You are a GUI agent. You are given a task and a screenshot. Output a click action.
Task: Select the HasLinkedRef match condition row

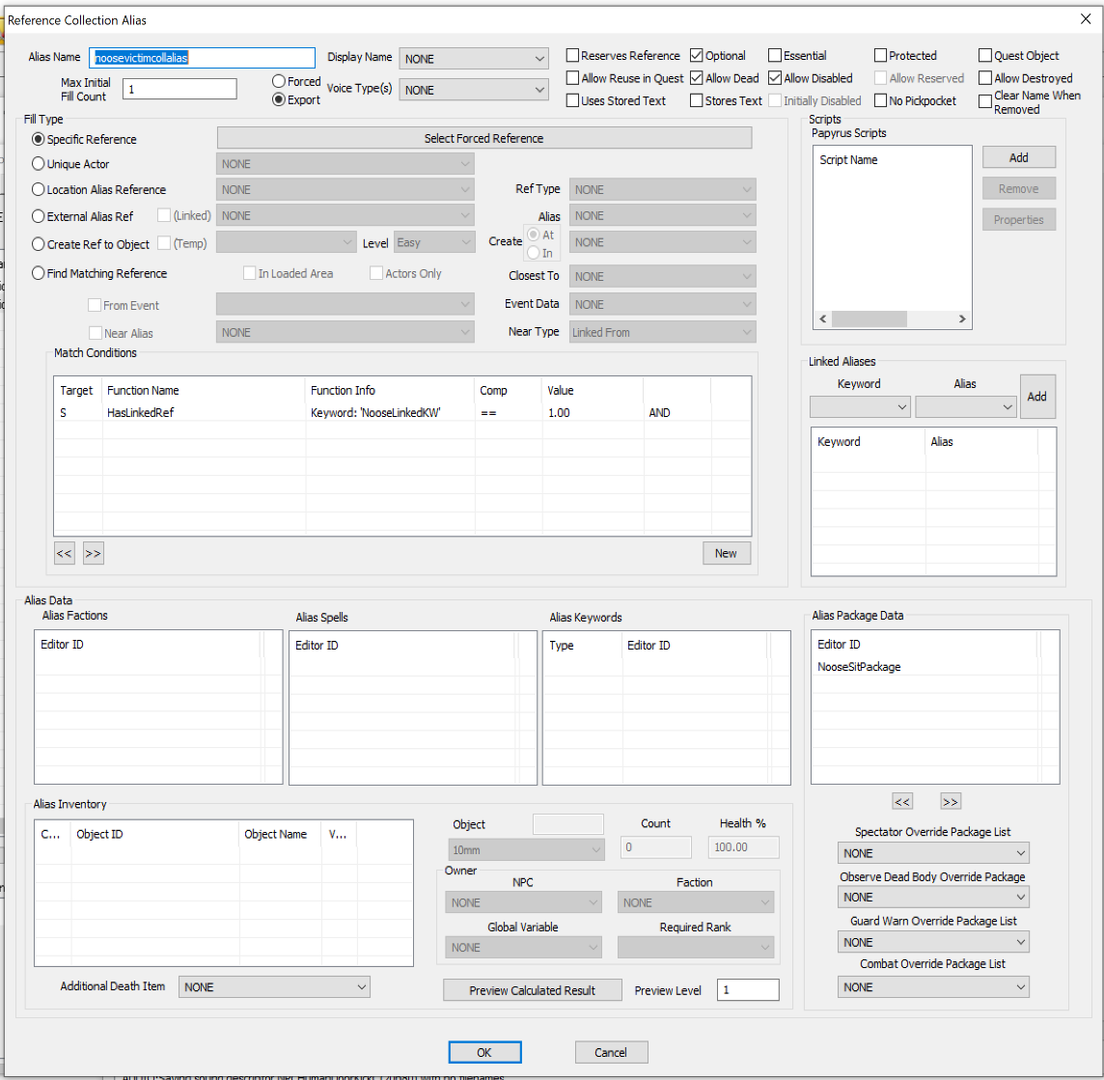point(402,413)
